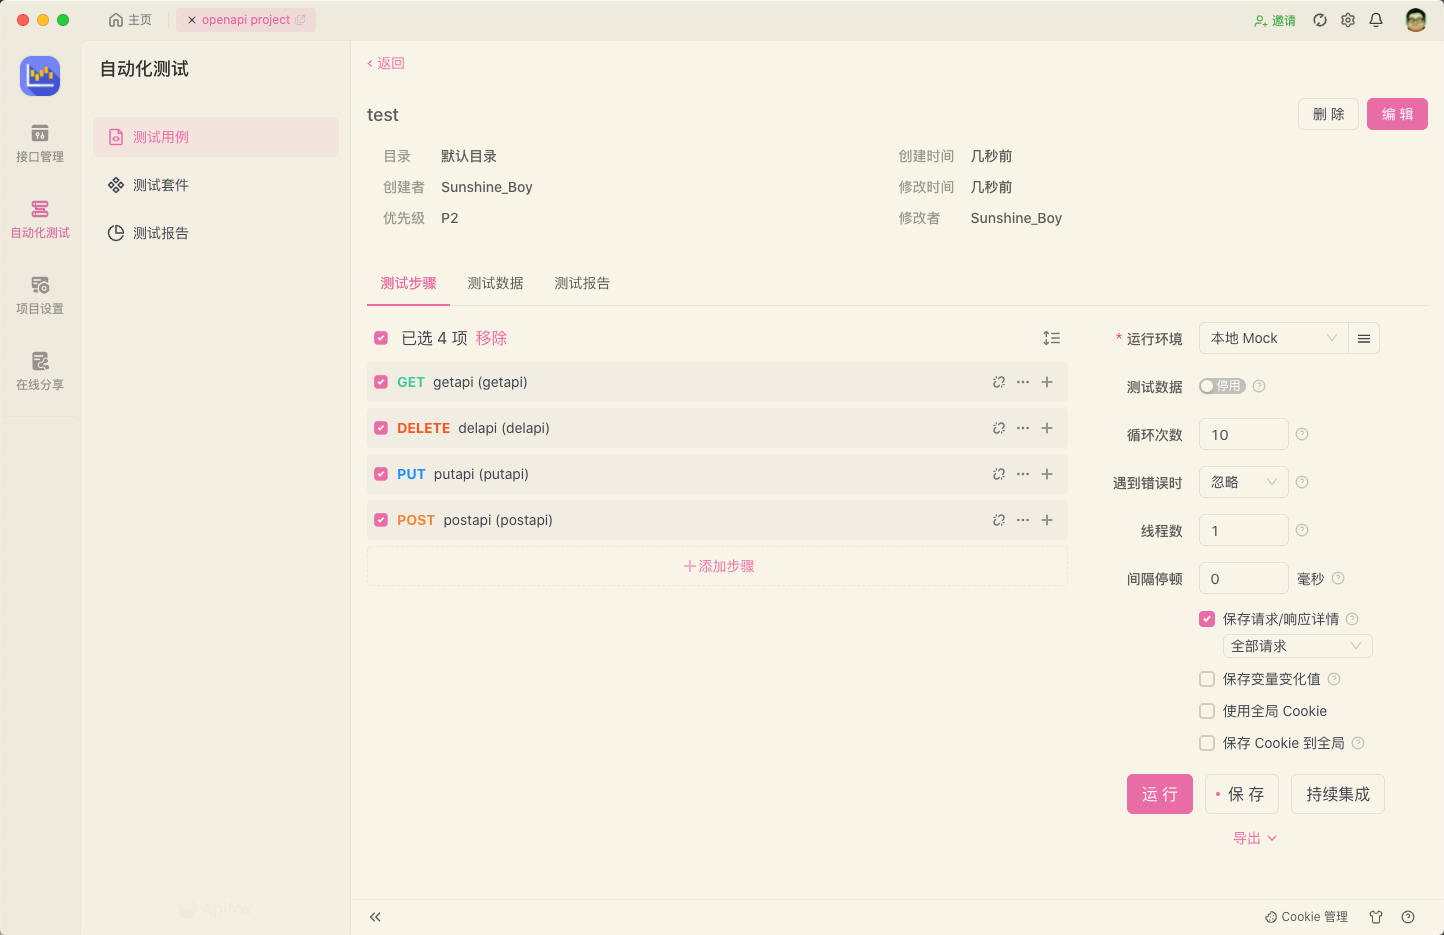Click the 循环次数 input showing 10
This screenshot has width=1444, height=935.
coord(1243,433)
